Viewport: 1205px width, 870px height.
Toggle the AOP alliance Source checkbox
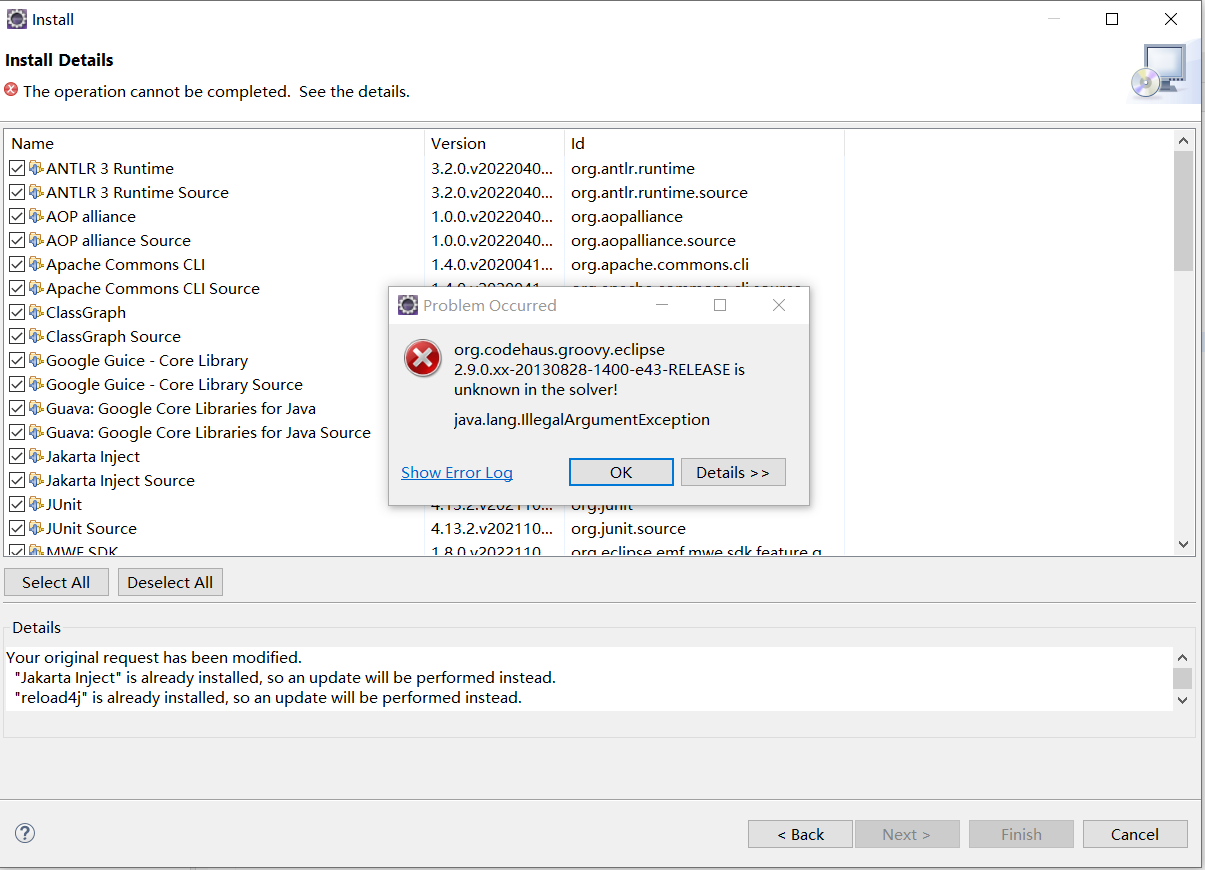pos(17,240)
